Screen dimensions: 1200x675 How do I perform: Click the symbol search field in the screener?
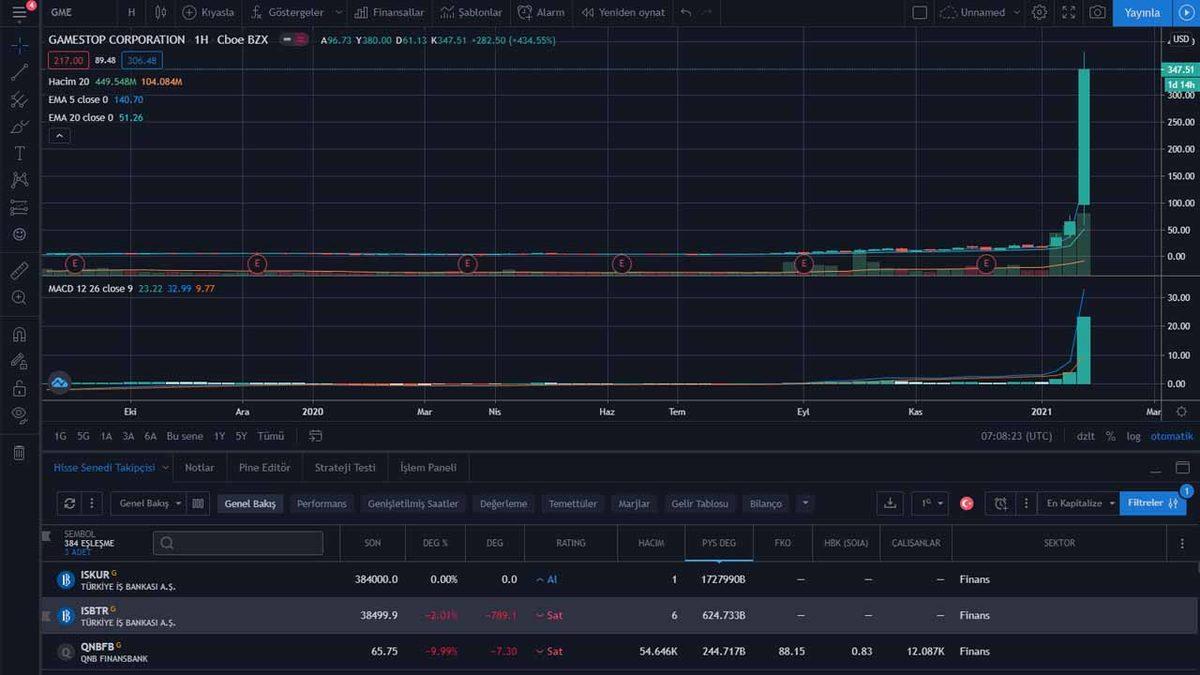(x=237, y=542)
